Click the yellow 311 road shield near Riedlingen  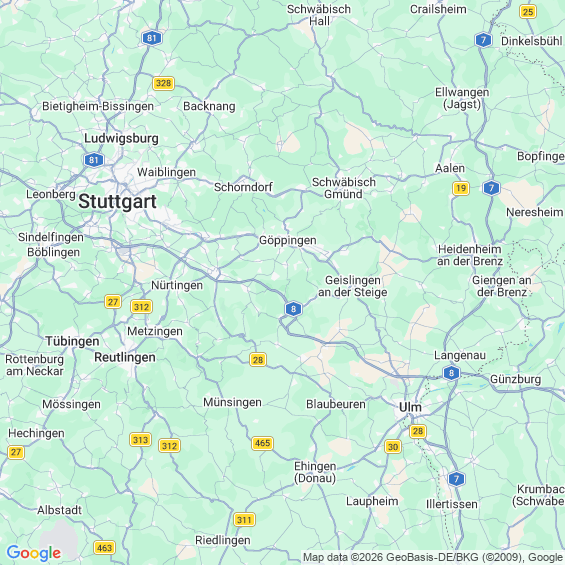coord(244,520)
